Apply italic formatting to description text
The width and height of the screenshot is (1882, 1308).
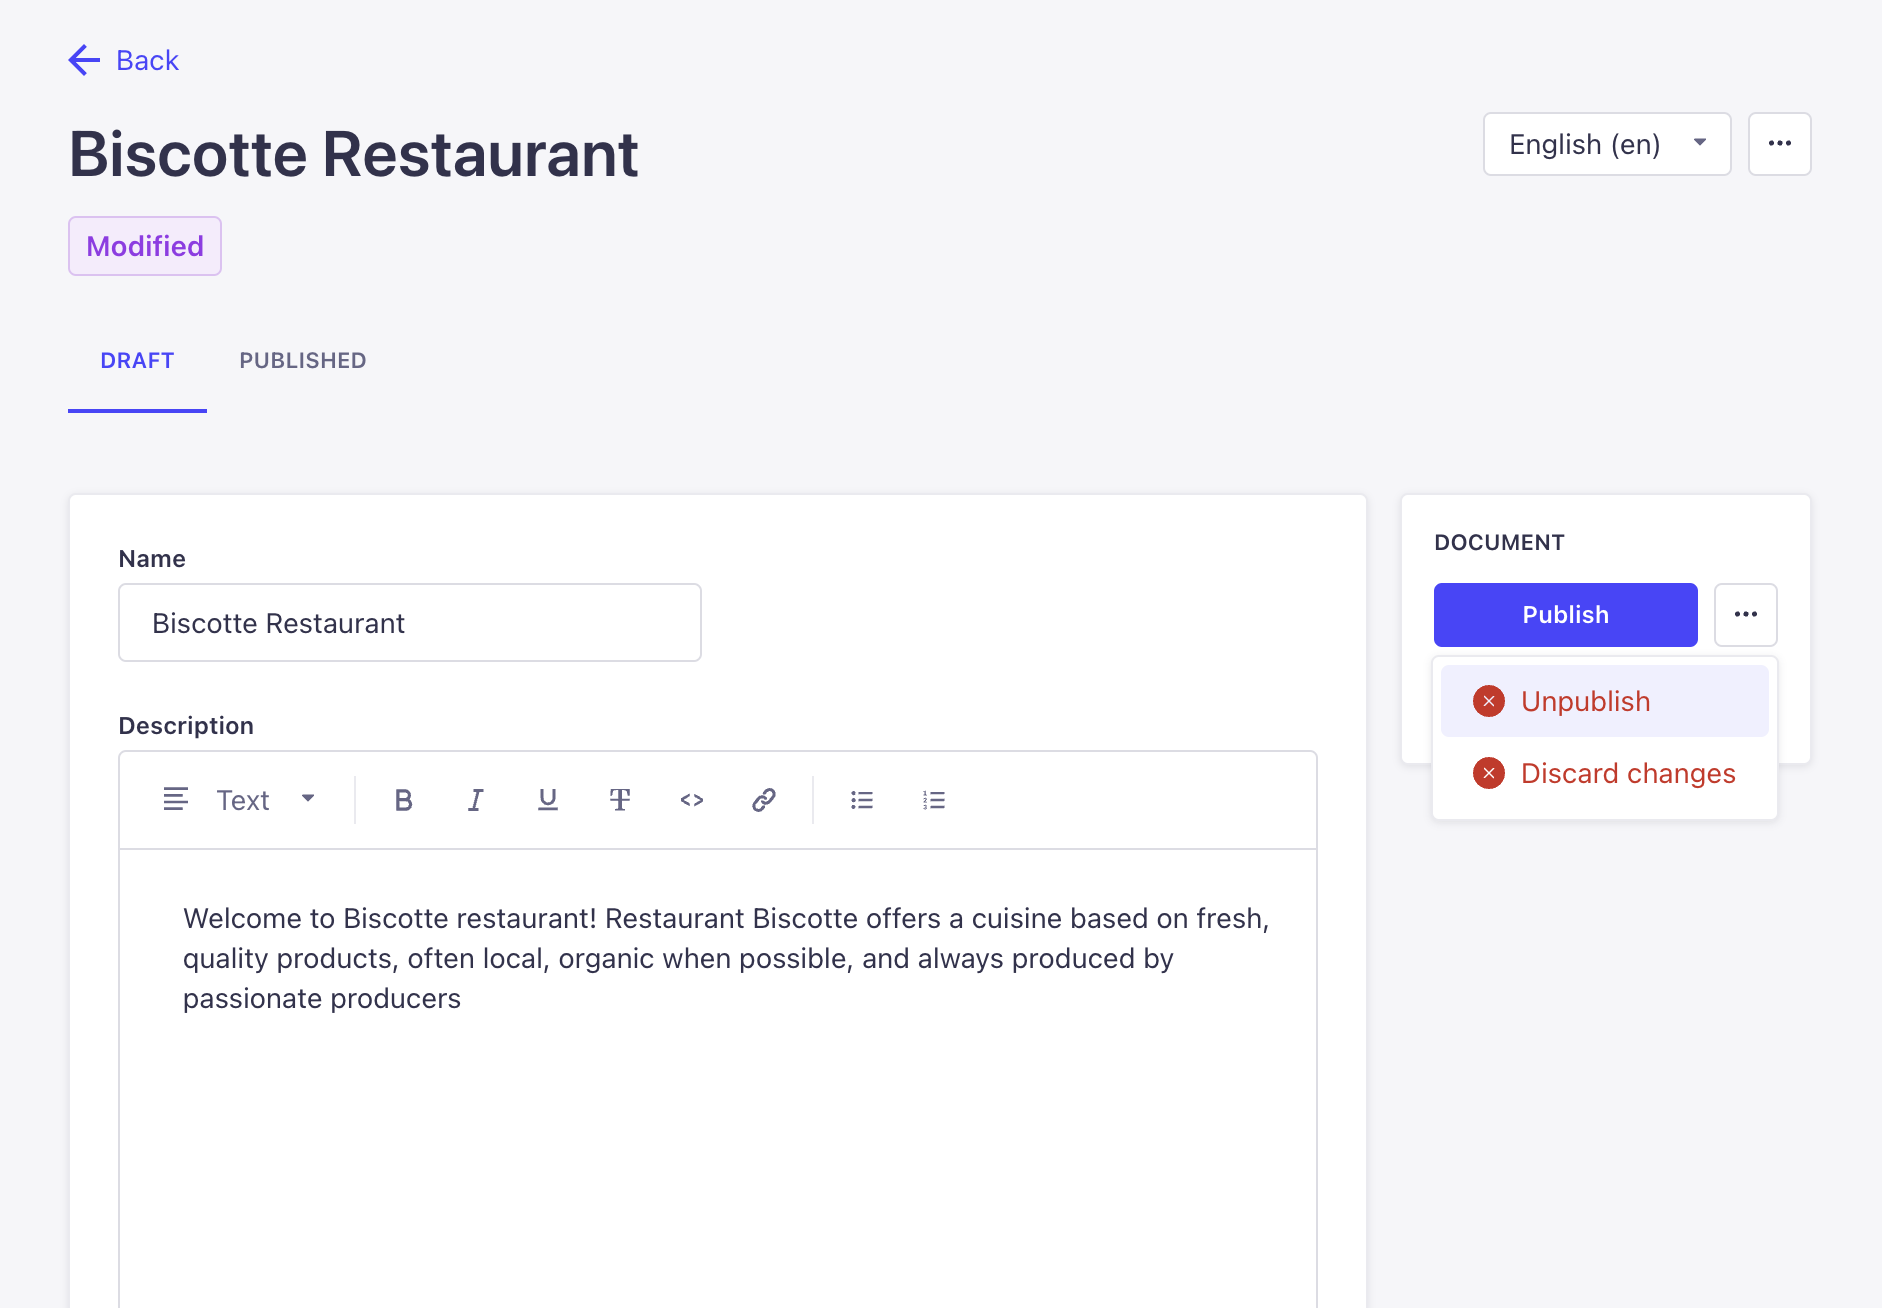coord(475,800)
